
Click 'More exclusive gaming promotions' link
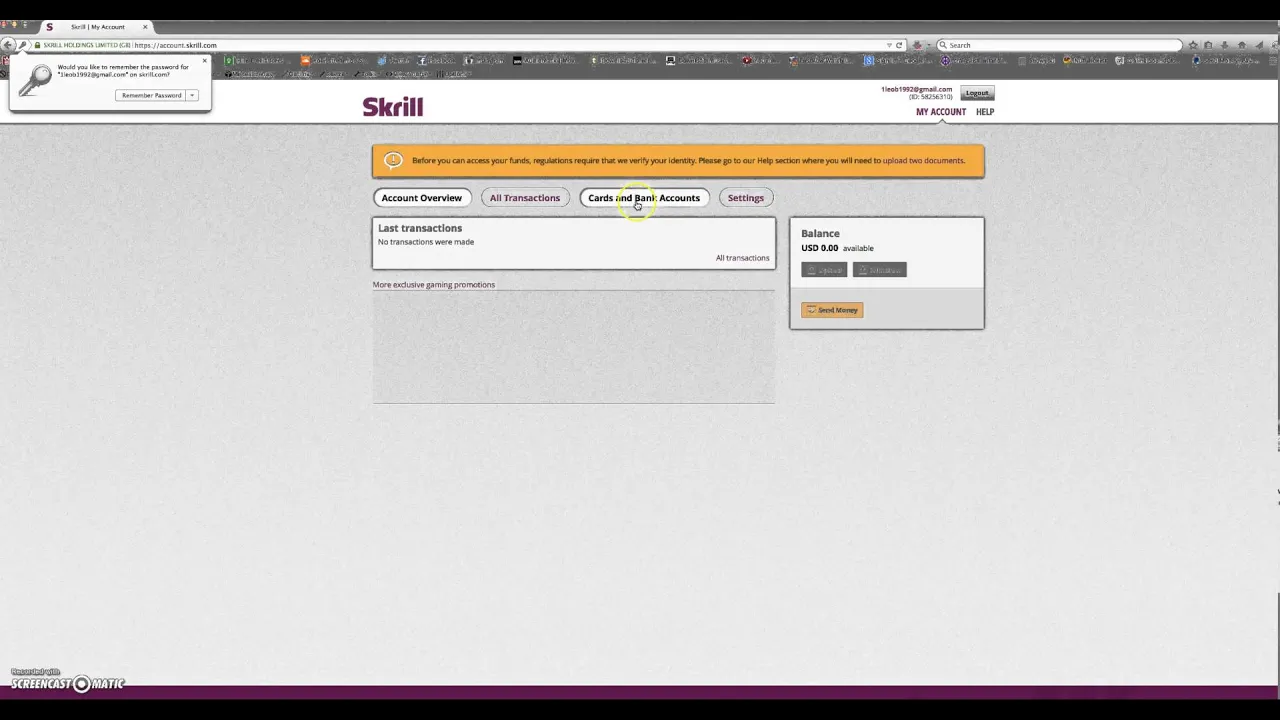click(434, 285)
